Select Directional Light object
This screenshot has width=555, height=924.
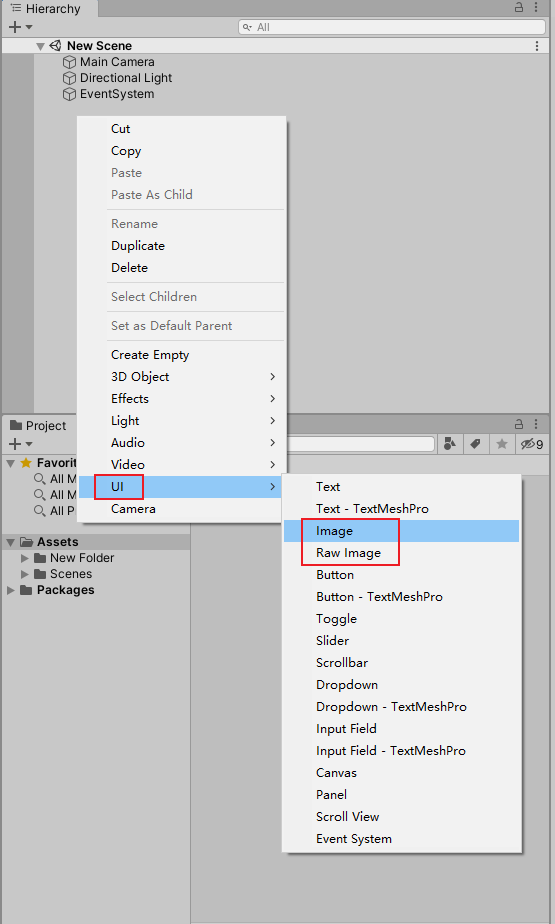point(126,78)
